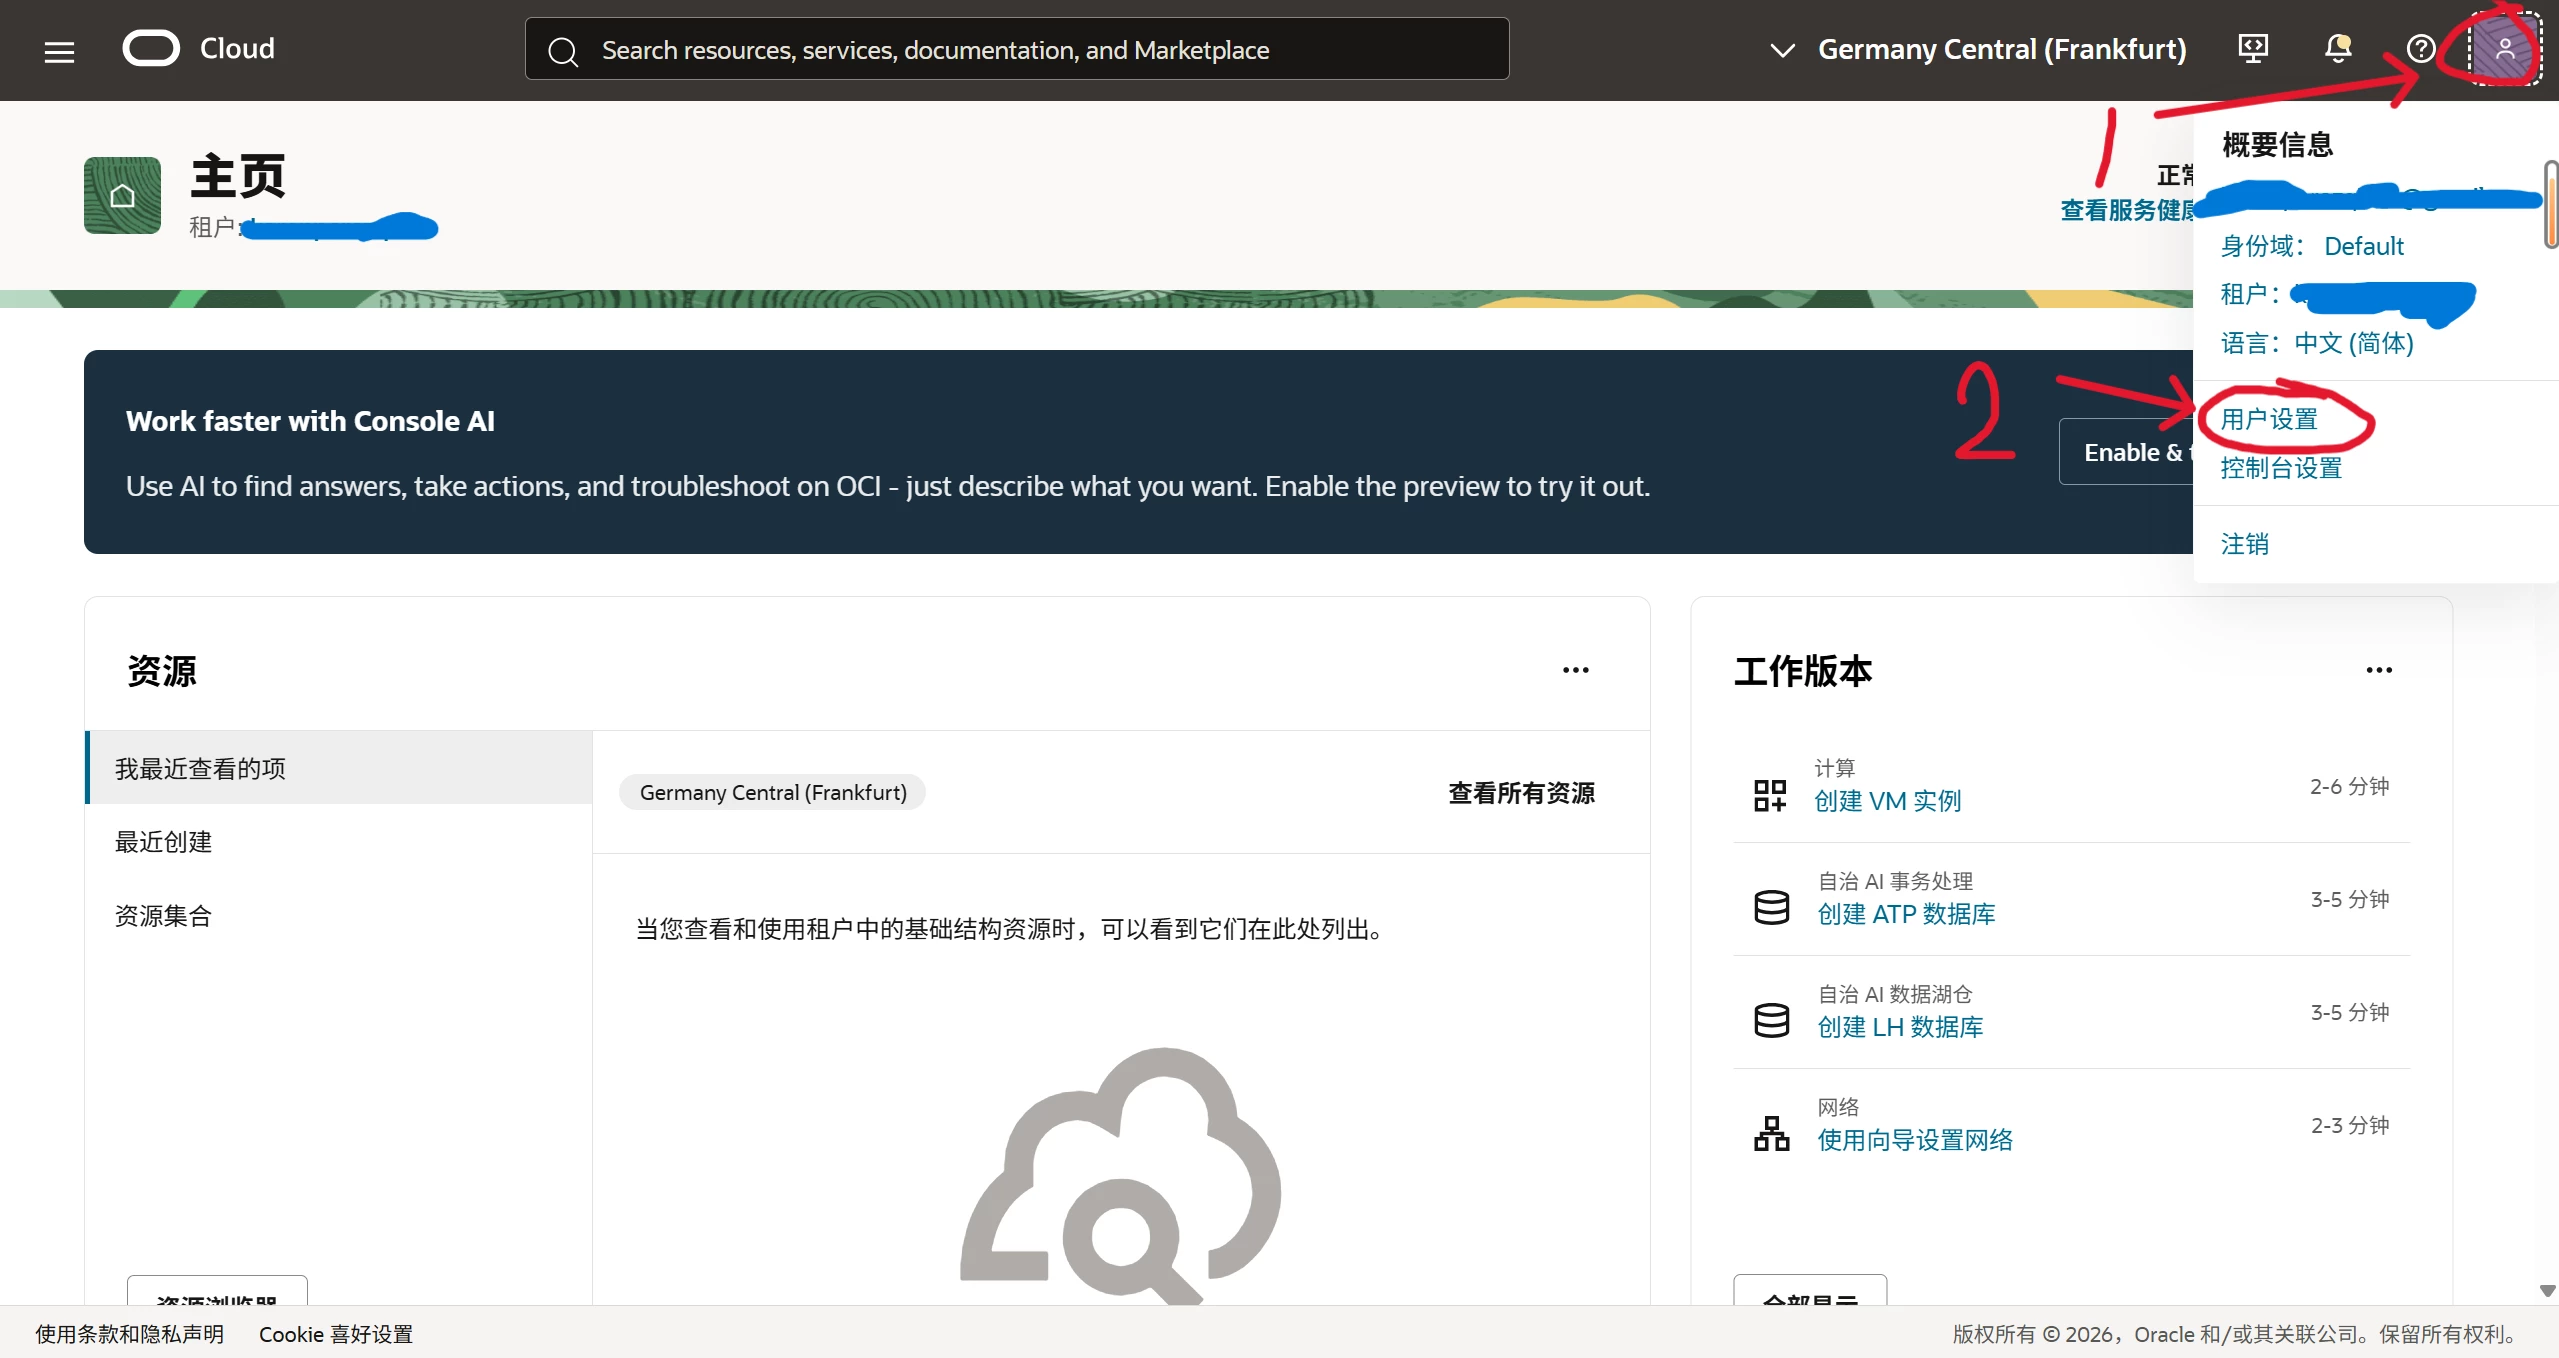Toggle the profile avatar menu

[x=2504, y=49]
